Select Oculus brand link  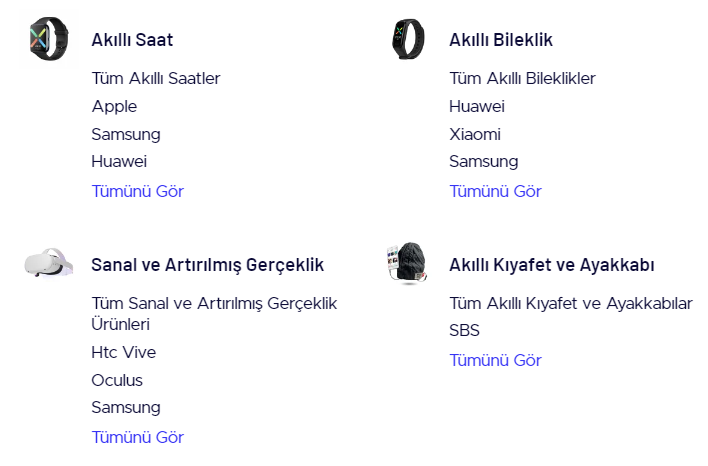117,380
